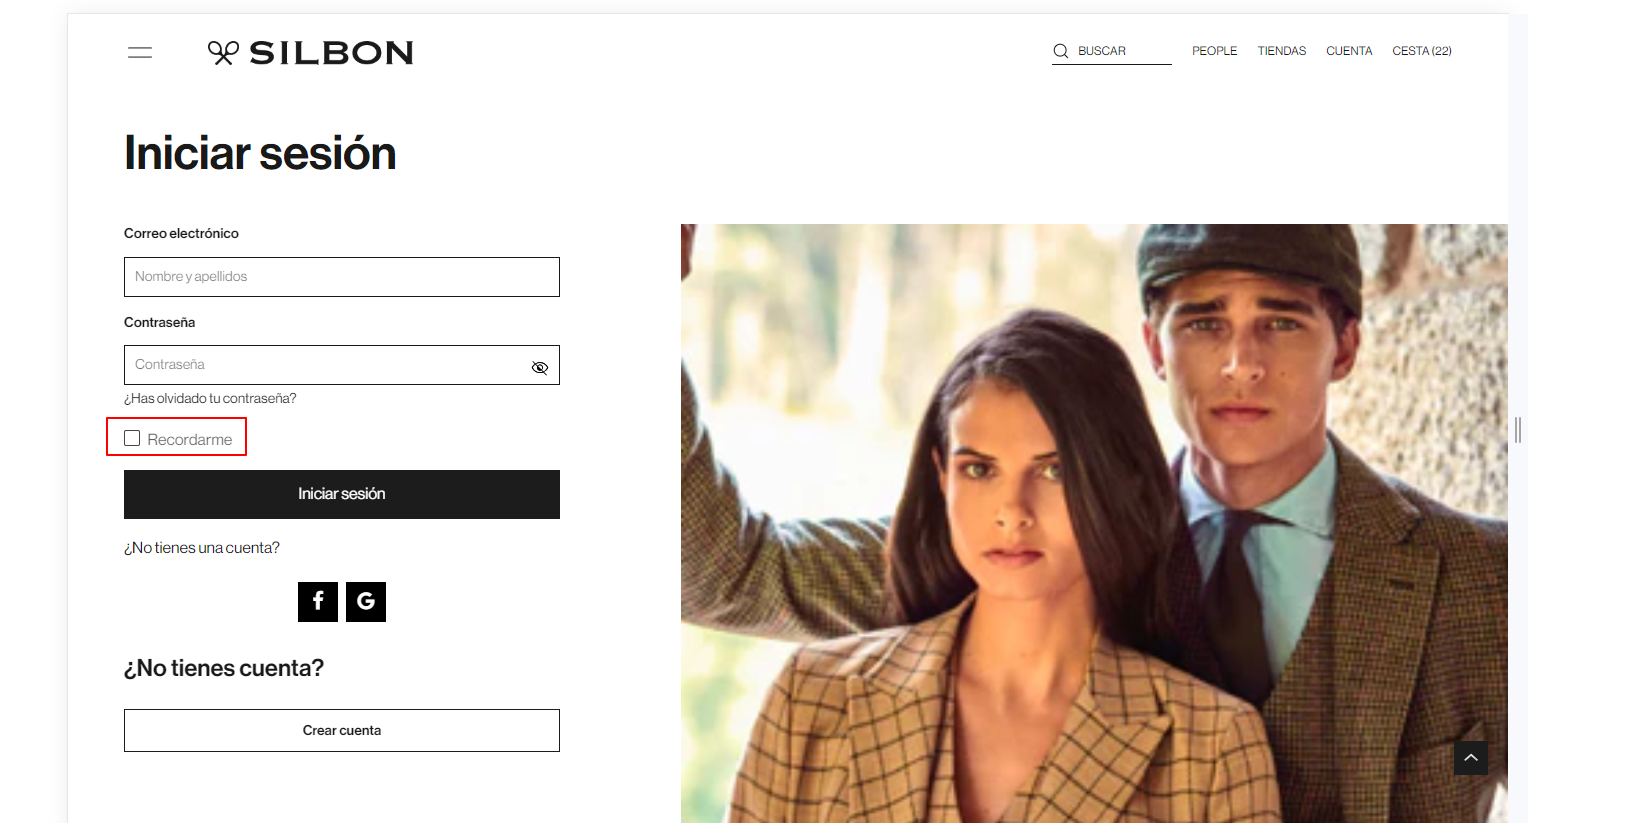The image size is (1633, 823).
Task: Open the CESTA (22) shopping cart
Action: point(1422,51)
